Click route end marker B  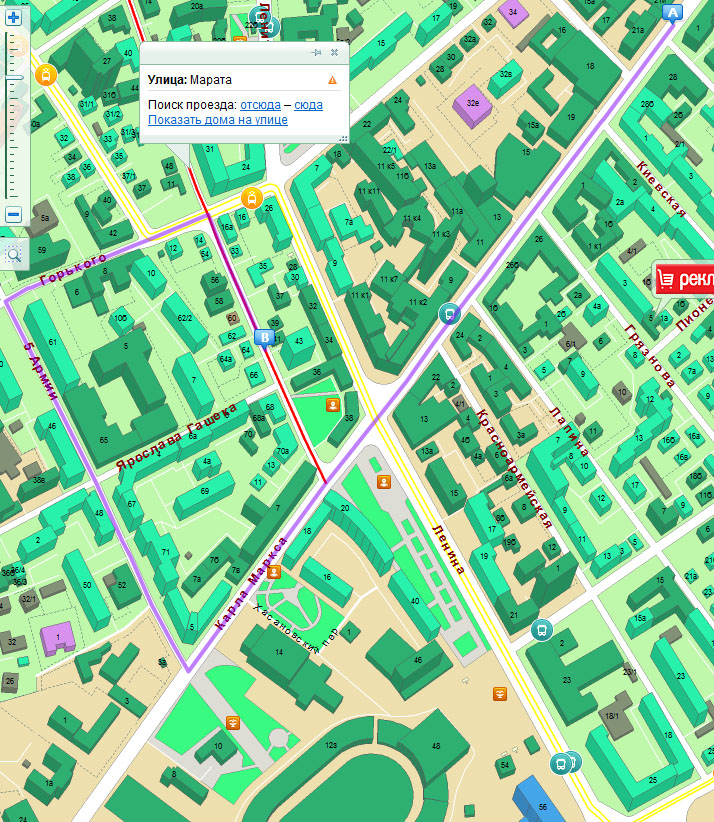click(x=264, y=339)
